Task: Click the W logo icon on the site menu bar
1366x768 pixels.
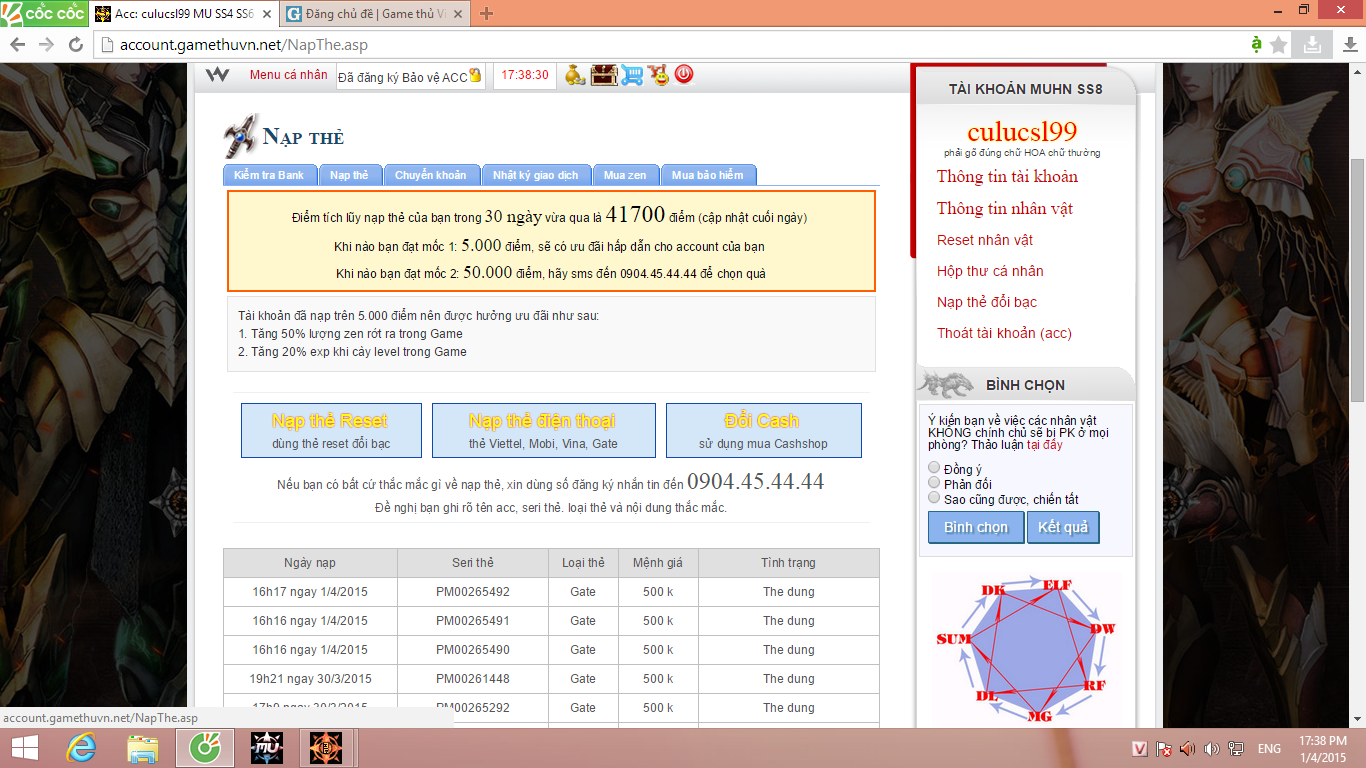Action: click(217, 74)
